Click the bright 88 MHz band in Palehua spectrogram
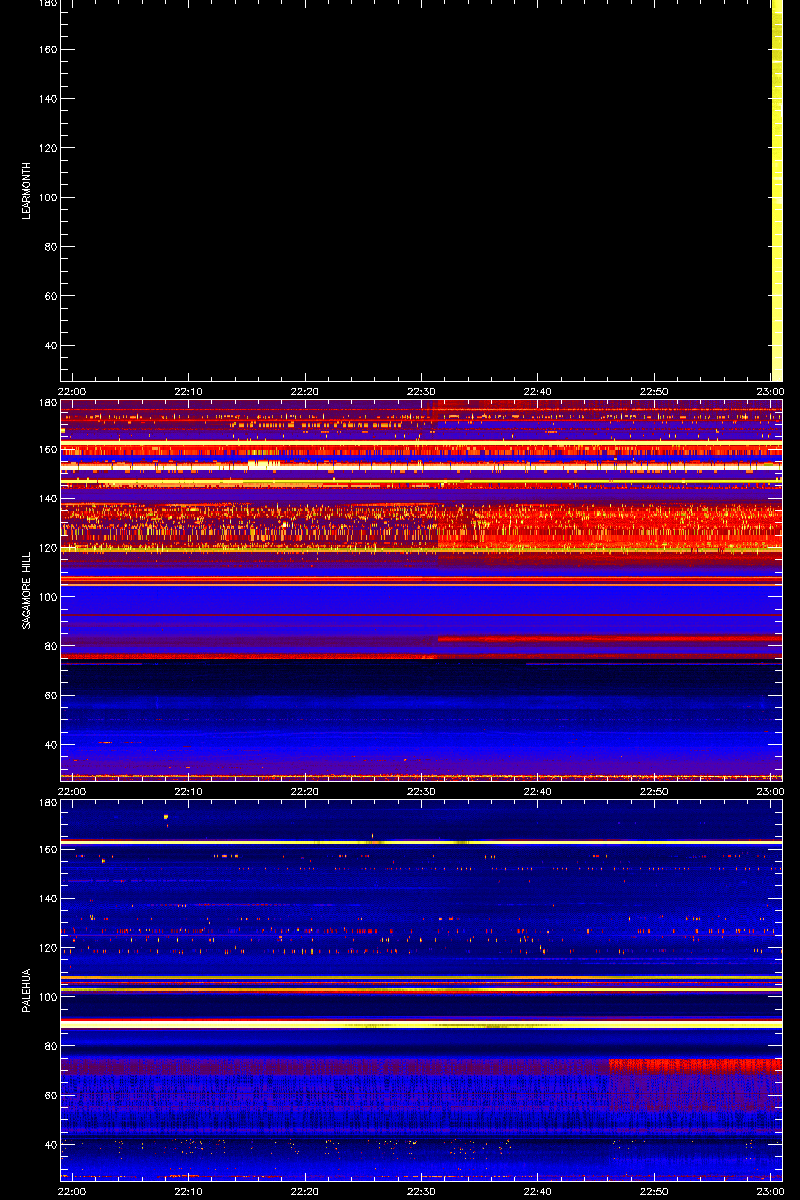The height and width of the screenshot is (1200, 800). point(421,1025)
